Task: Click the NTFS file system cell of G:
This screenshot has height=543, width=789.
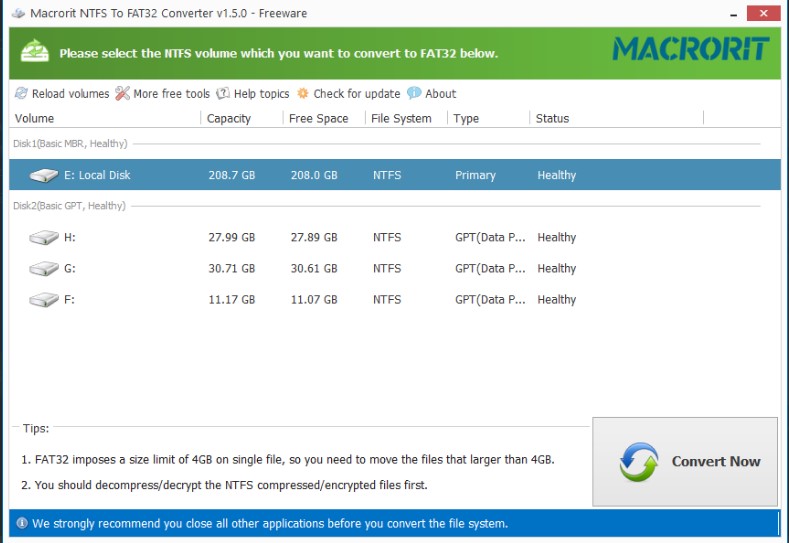Action: tap(387, 268)
